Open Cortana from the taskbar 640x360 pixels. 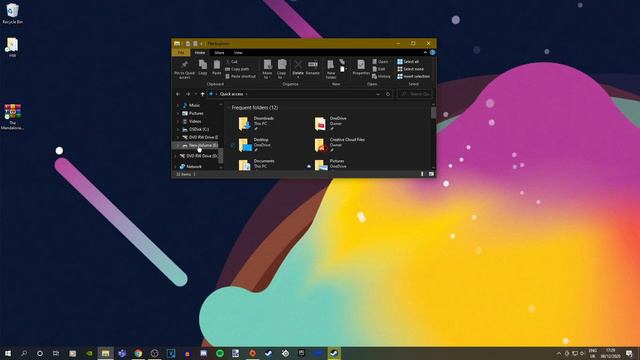pyautogui.click(x=40, y=353)
